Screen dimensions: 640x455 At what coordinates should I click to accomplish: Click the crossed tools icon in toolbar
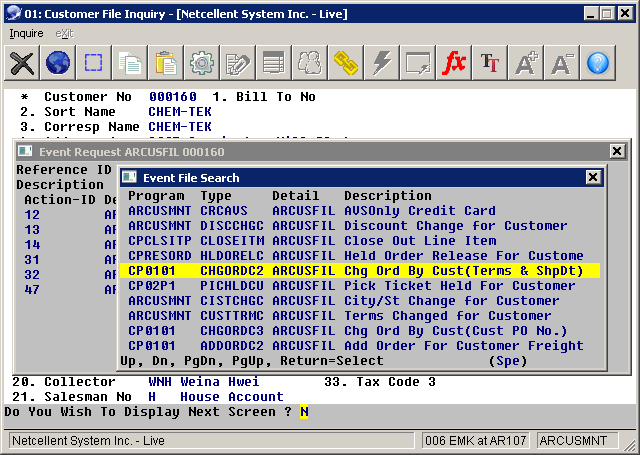pos(22,64)
